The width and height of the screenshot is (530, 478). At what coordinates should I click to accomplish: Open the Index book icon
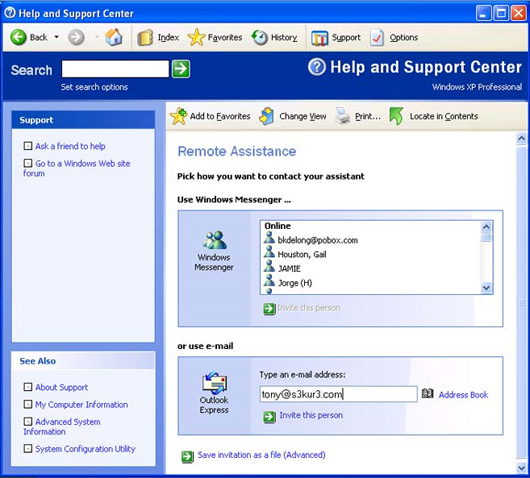[145, 38]
